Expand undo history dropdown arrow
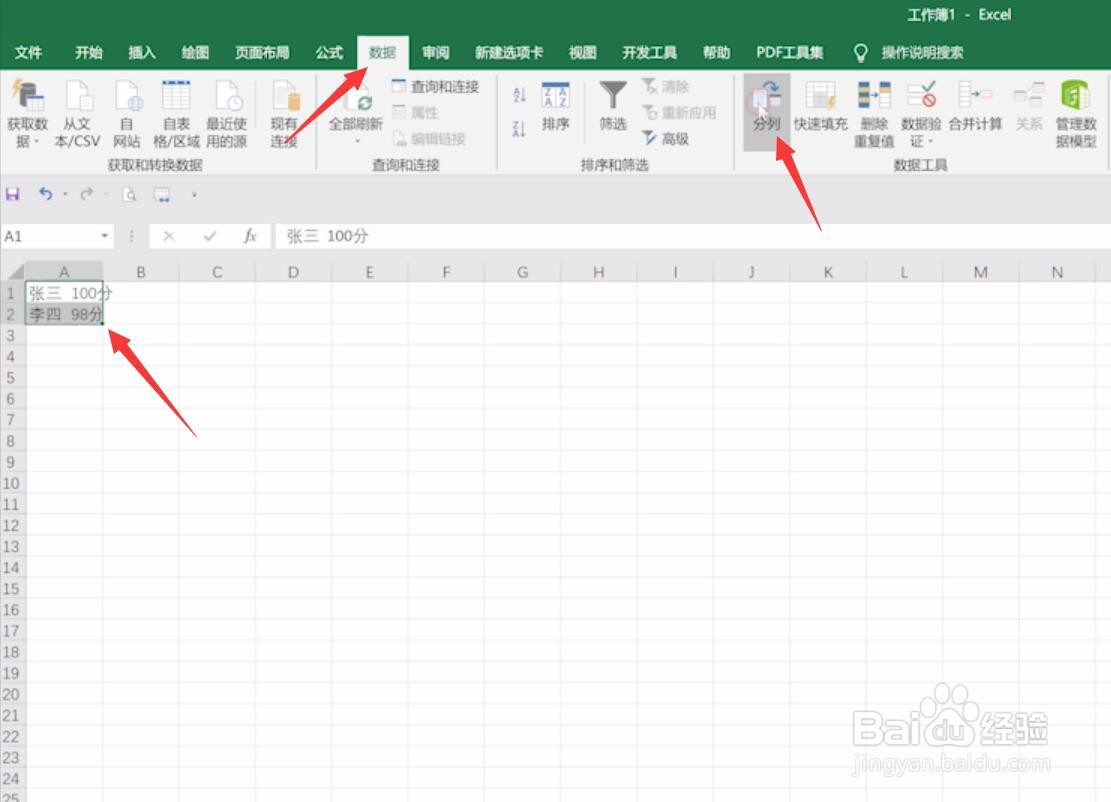Image resolution: width=1111 pixels, height=802 pixels. [65, 193]
